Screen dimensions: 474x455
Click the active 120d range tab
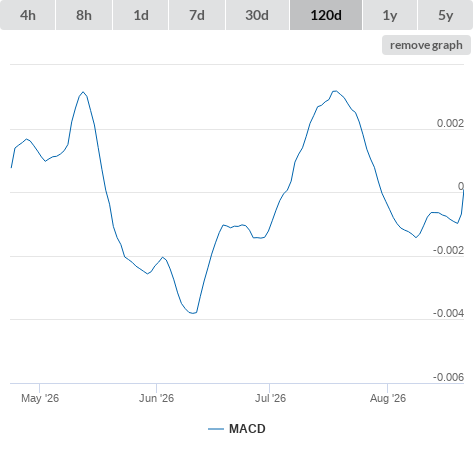pos(326,15)
